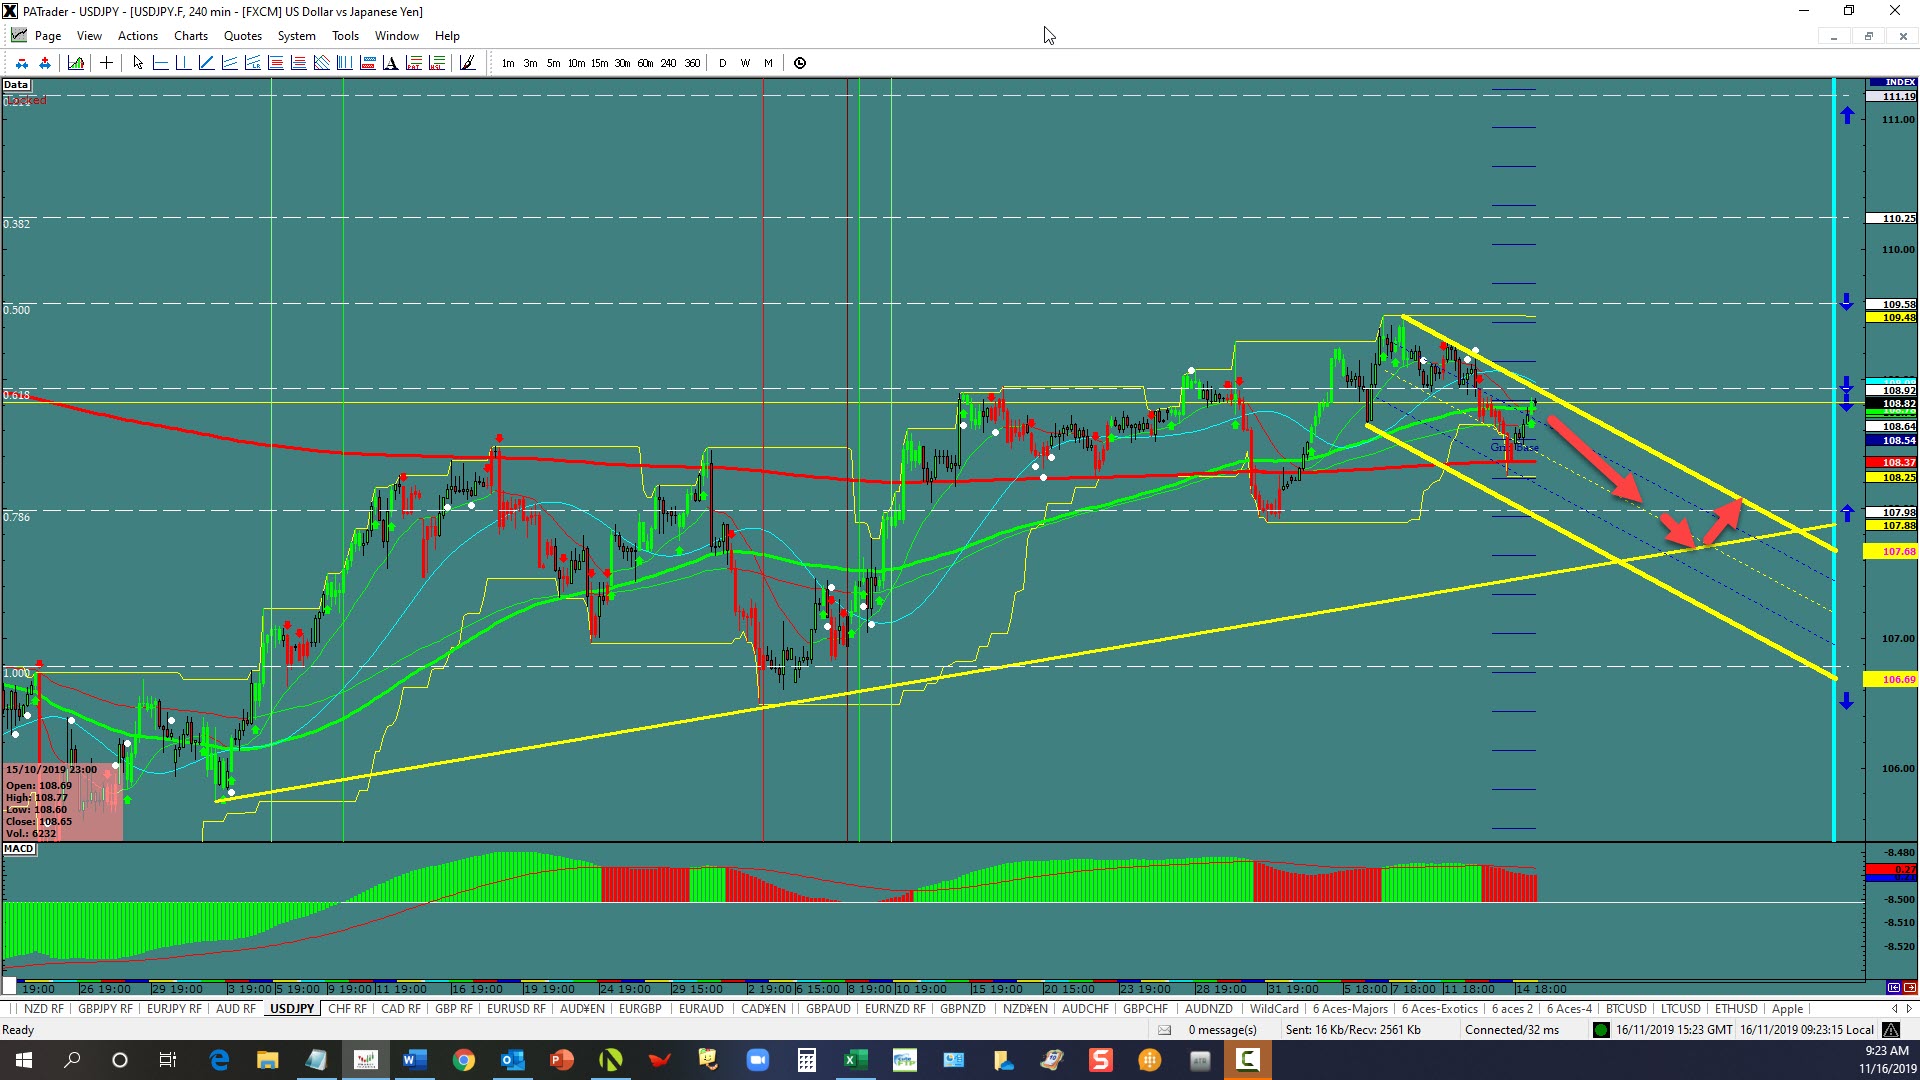Screen dimensions: 1920x1080
Task: Open Excel from the Windows taskbar
Action: point(855,1060)
